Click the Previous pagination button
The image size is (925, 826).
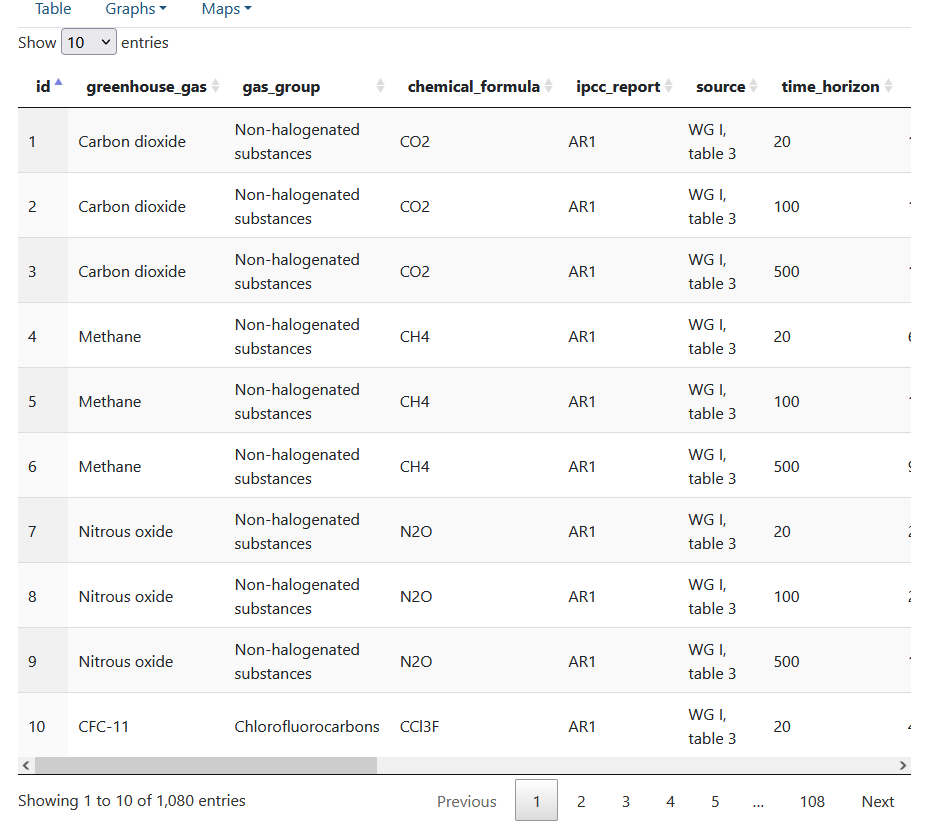467,801
